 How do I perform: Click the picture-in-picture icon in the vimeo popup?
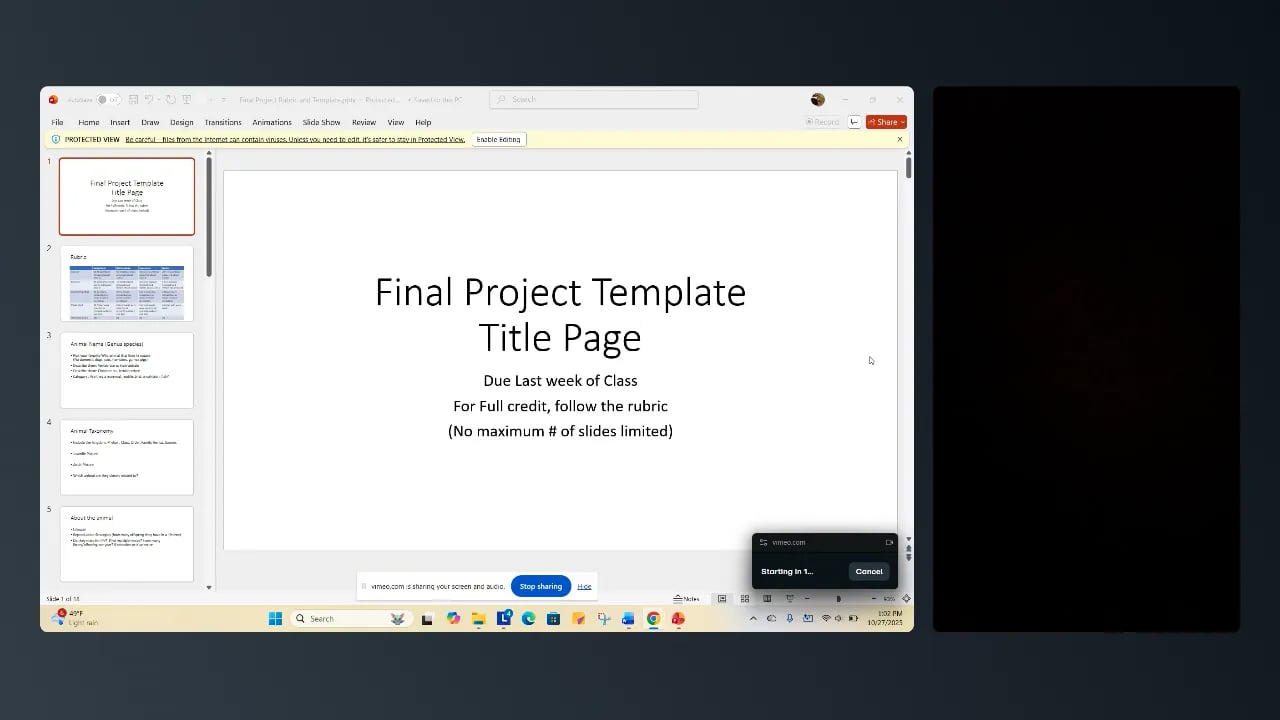[889, 543]
